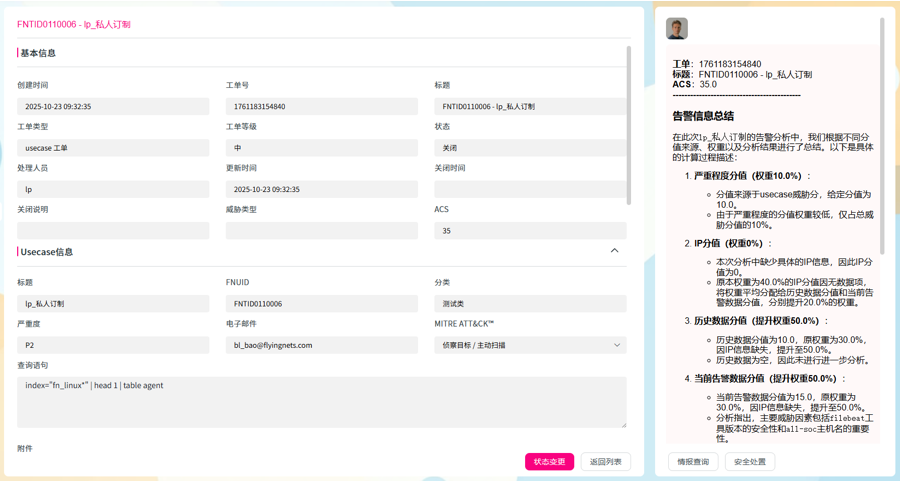Click the ACS field showing 35
The width and height of the screenshot is (900, 482).
click(530, 231)
